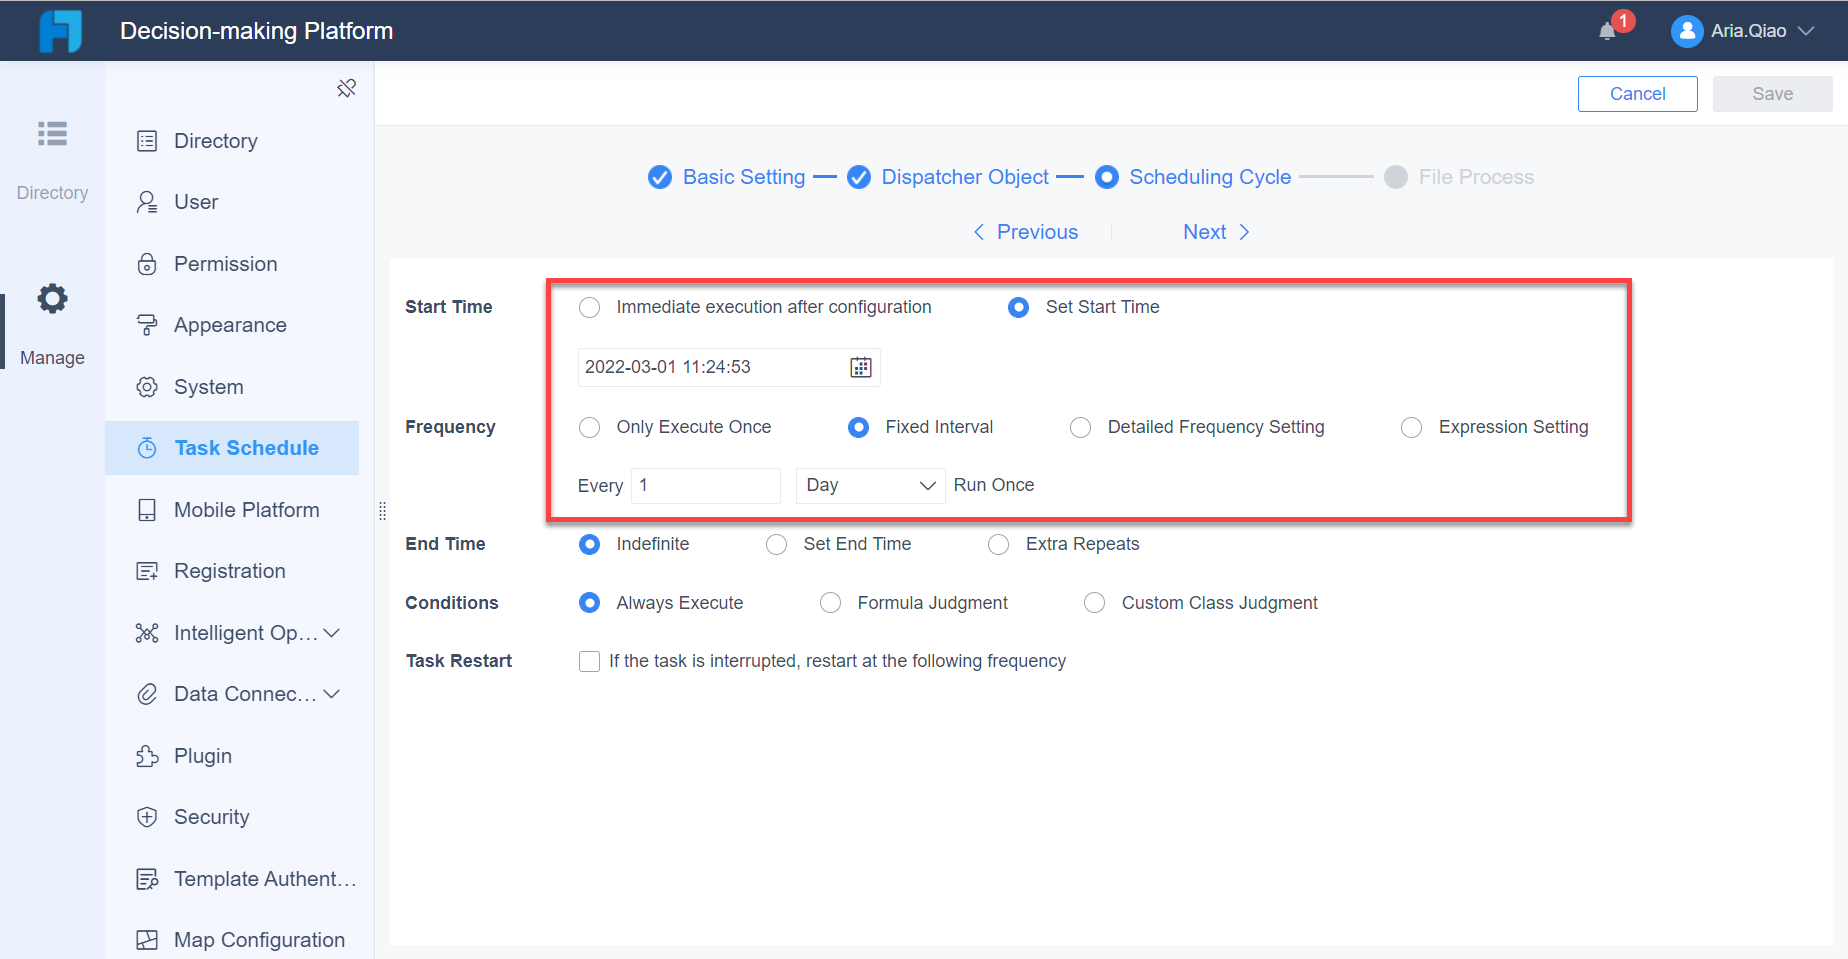The width and height of the screenshot is (1848, 959).
Task: Open the Directory section icon in sidebar
Action: [x=52, y=134]
